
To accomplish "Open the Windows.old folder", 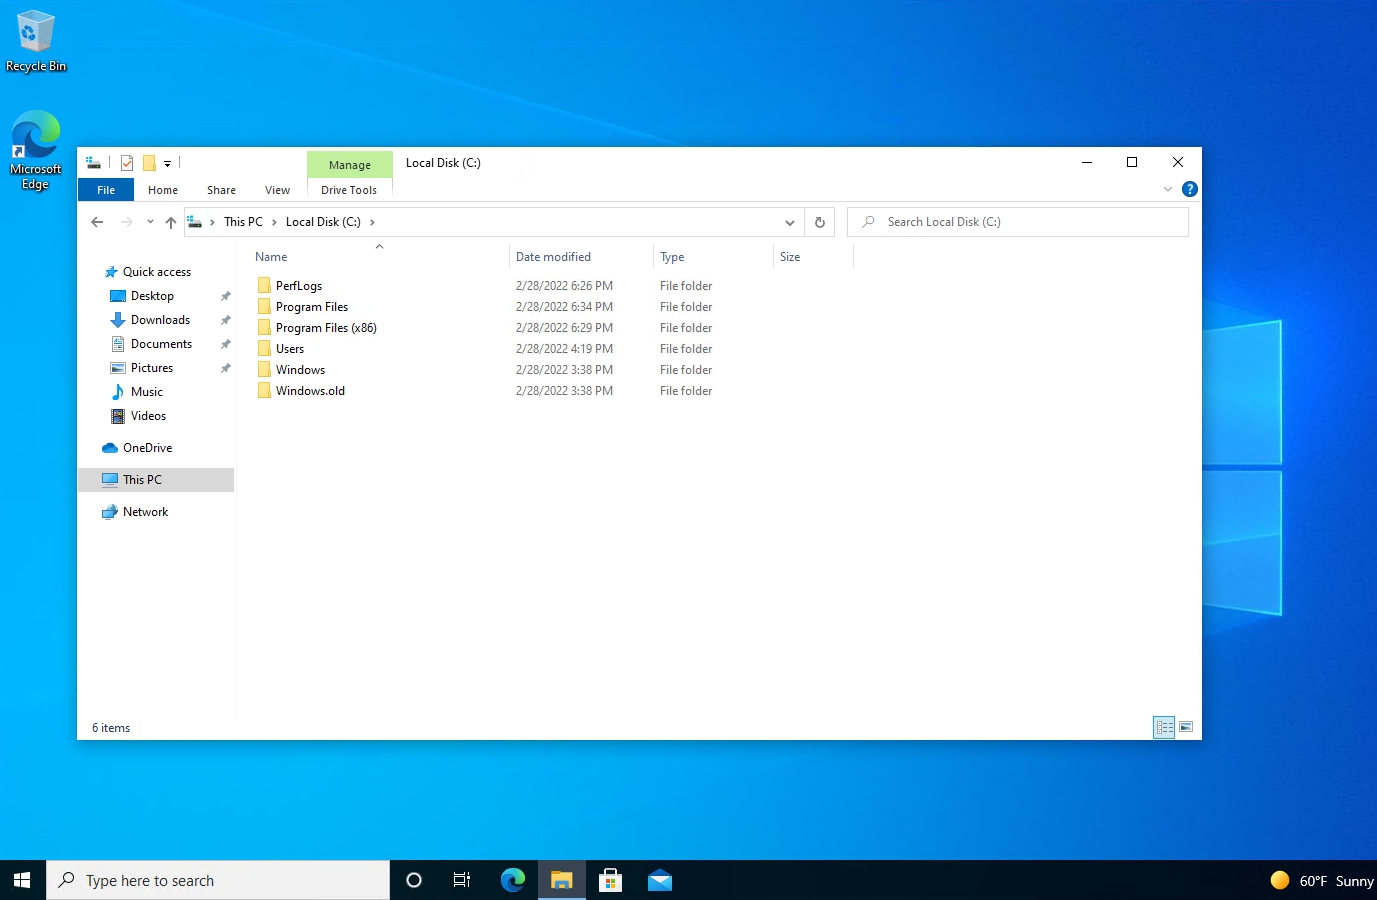I will click(310, 390).
